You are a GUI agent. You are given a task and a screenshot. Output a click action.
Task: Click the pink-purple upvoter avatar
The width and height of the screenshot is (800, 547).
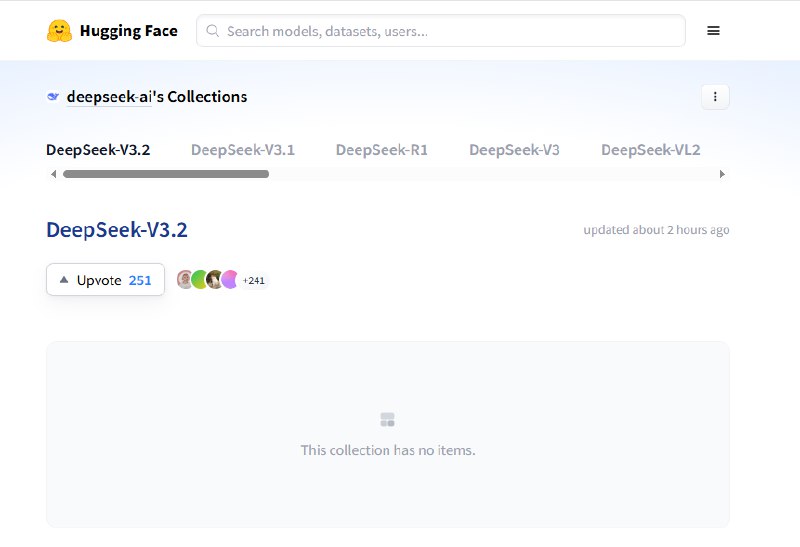pos(229,279)
